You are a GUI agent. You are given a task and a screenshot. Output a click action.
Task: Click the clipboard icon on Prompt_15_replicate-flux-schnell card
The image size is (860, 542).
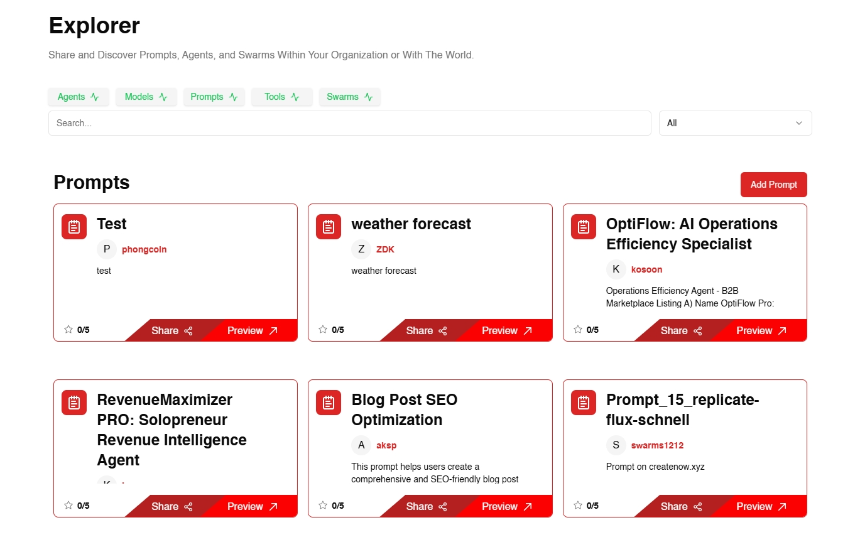point(584,403)
